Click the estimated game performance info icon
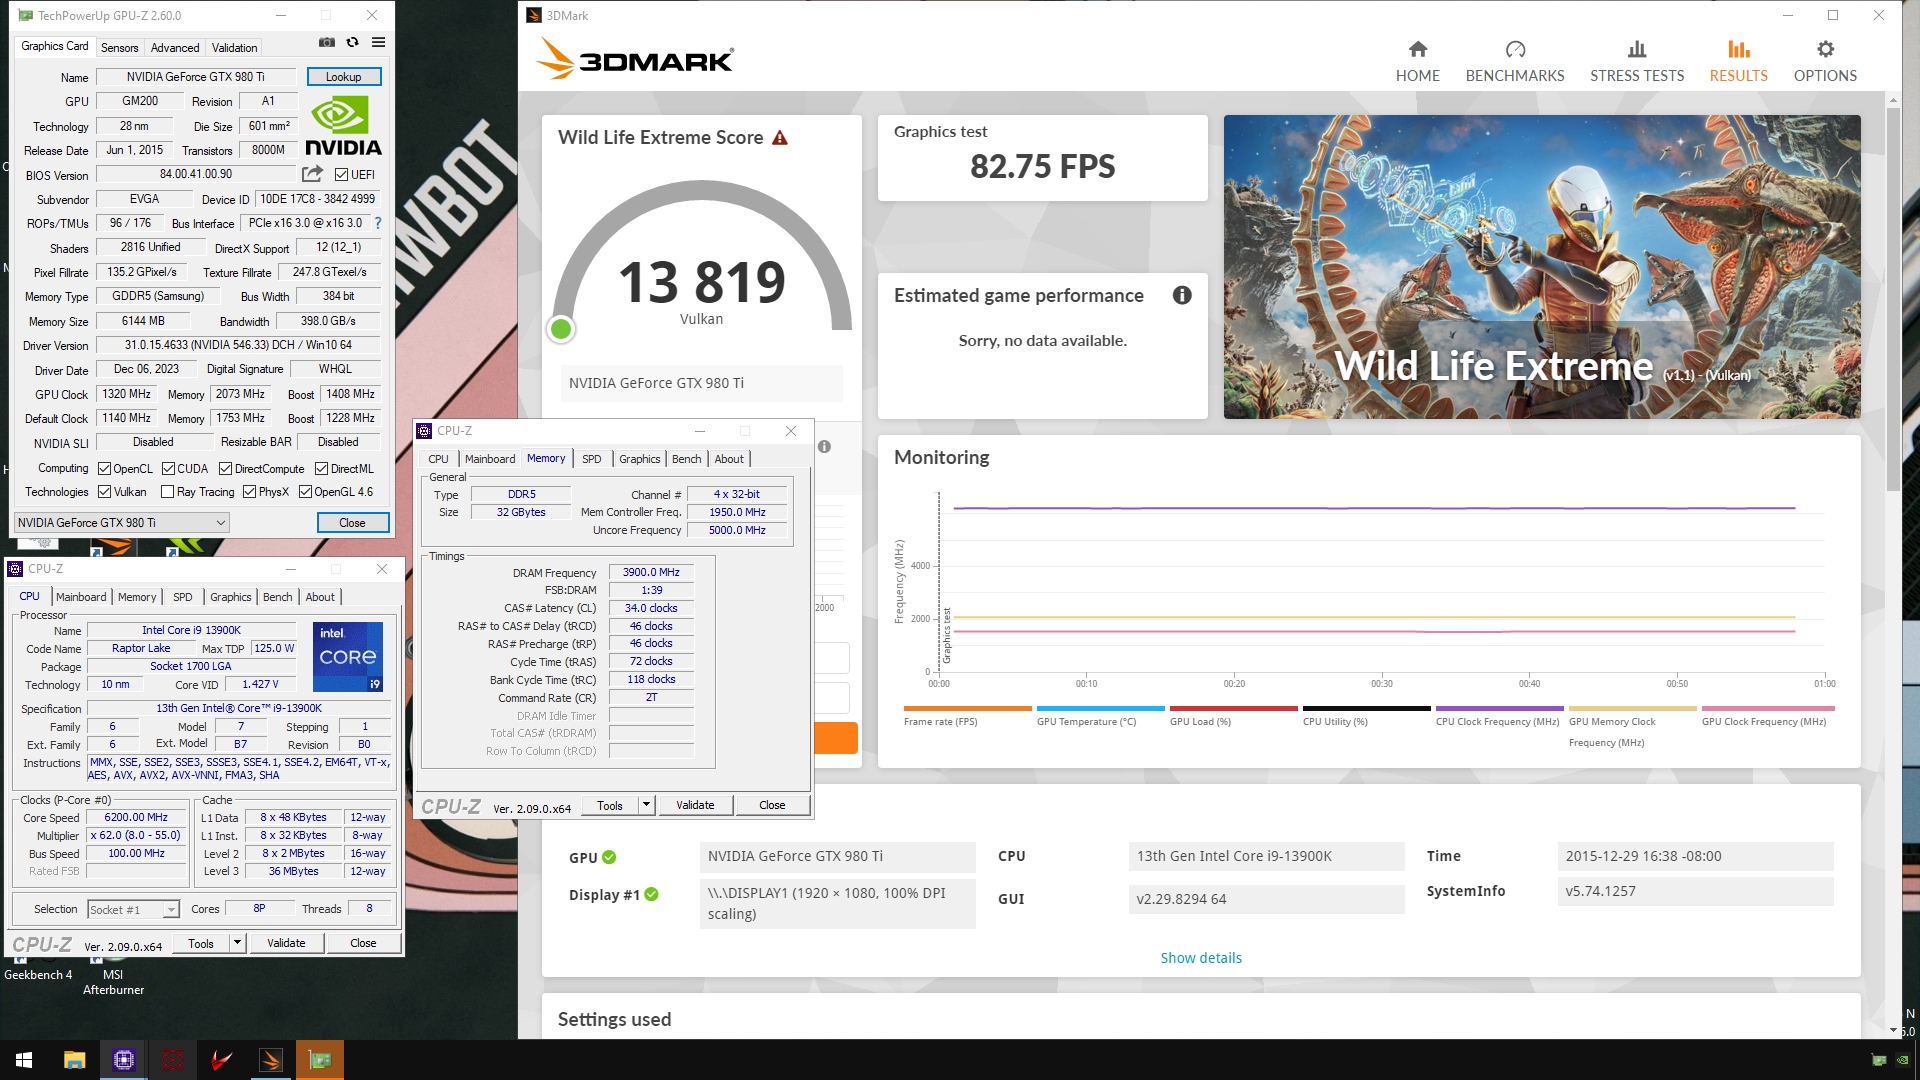This screenshot has width=1920, height=1080. (x=1182, y=295)
